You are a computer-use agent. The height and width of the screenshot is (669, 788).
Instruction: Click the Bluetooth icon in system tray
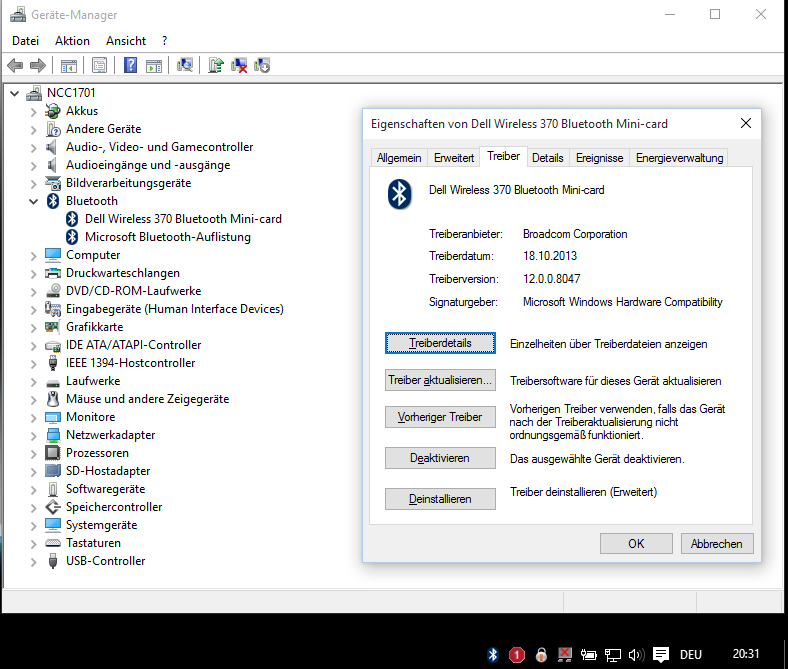click(x=492, y=655)
